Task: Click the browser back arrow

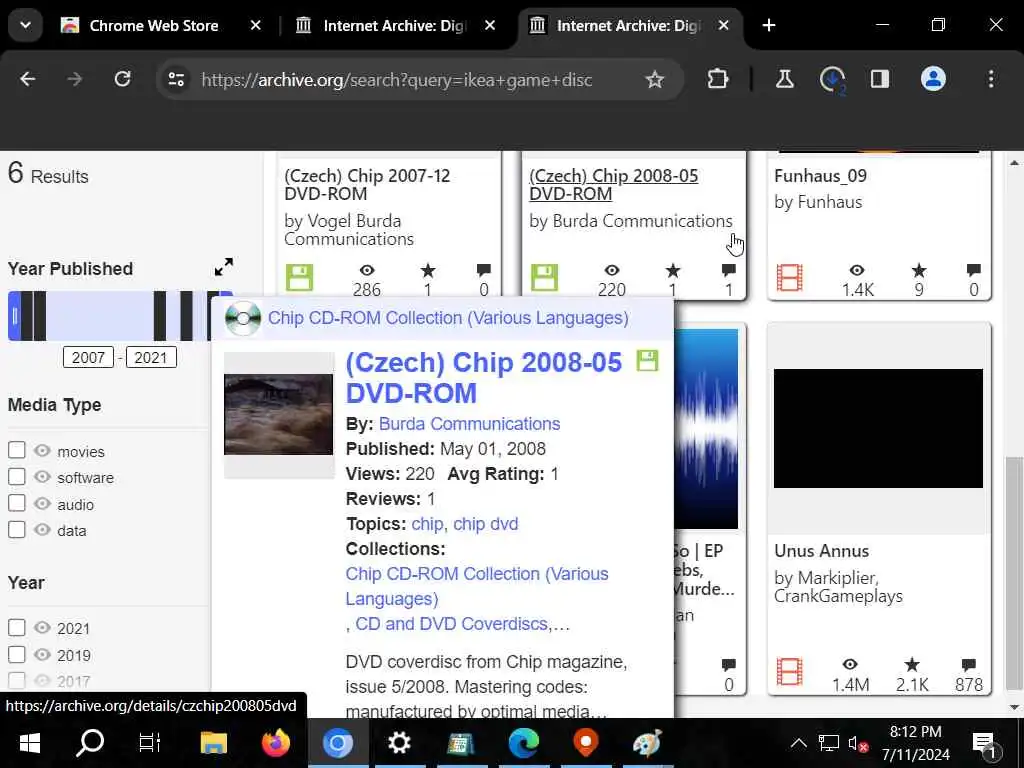Action: tap(27, 79)
